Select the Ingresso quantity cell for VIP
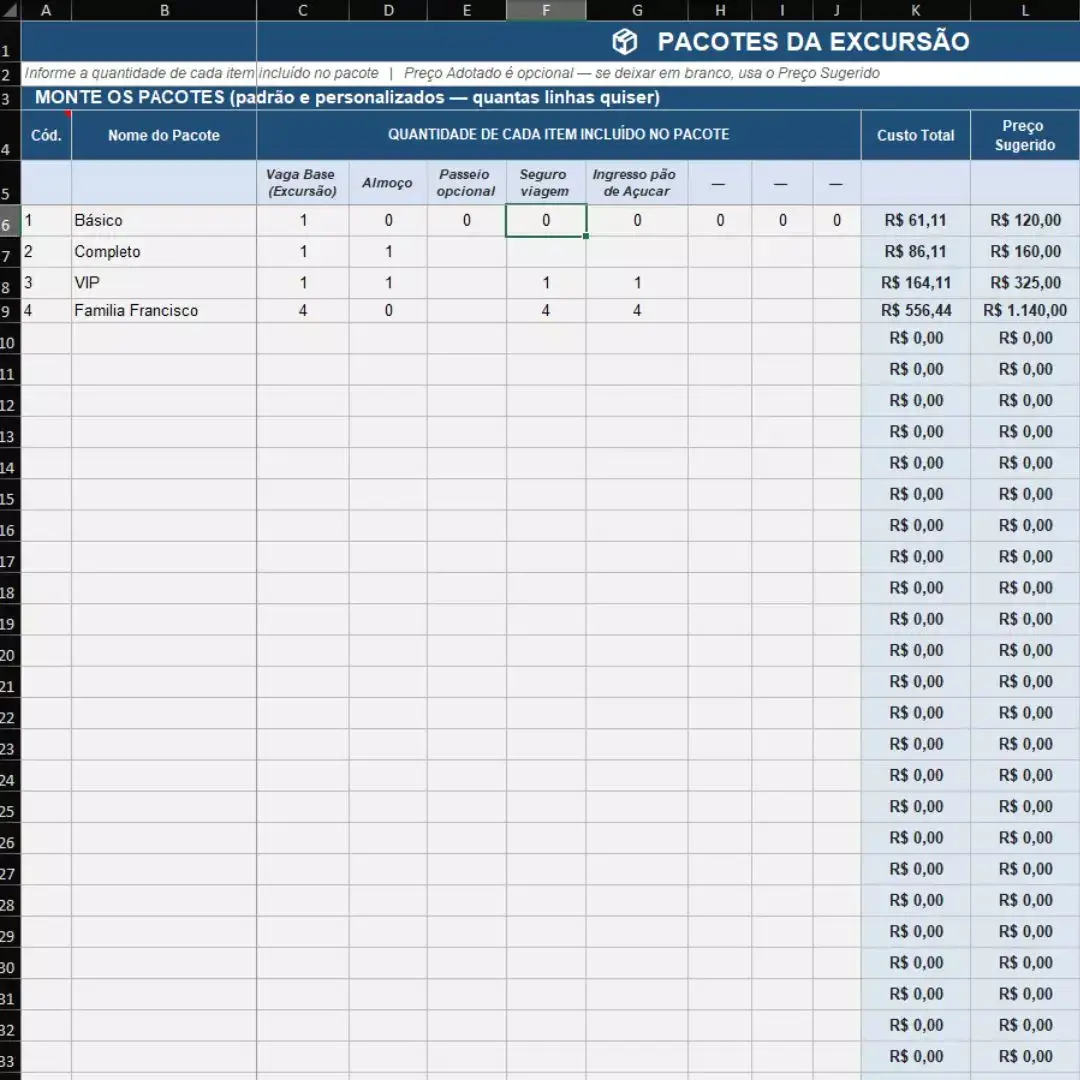The width and height of the screenshot is (1080, 1080). click(637, 282)
